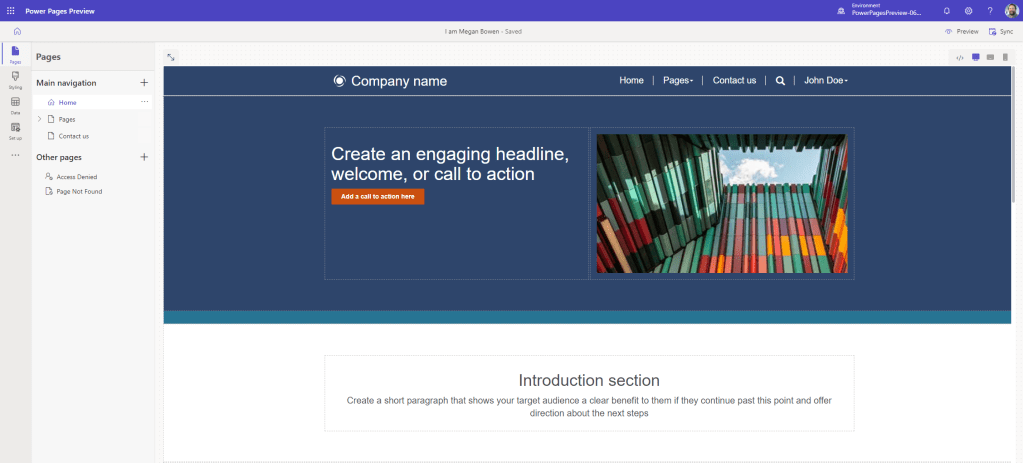1023x463 pixels.
Task: Click the Sync button
Action: [x=1000, y=31]
